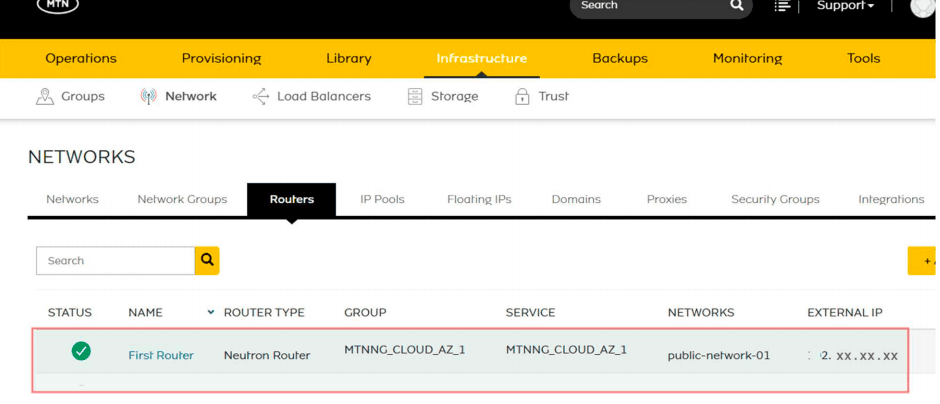Click MTNNG_CLOUD_AZ_1 in the GROUP column

click(x=405, y=349)
